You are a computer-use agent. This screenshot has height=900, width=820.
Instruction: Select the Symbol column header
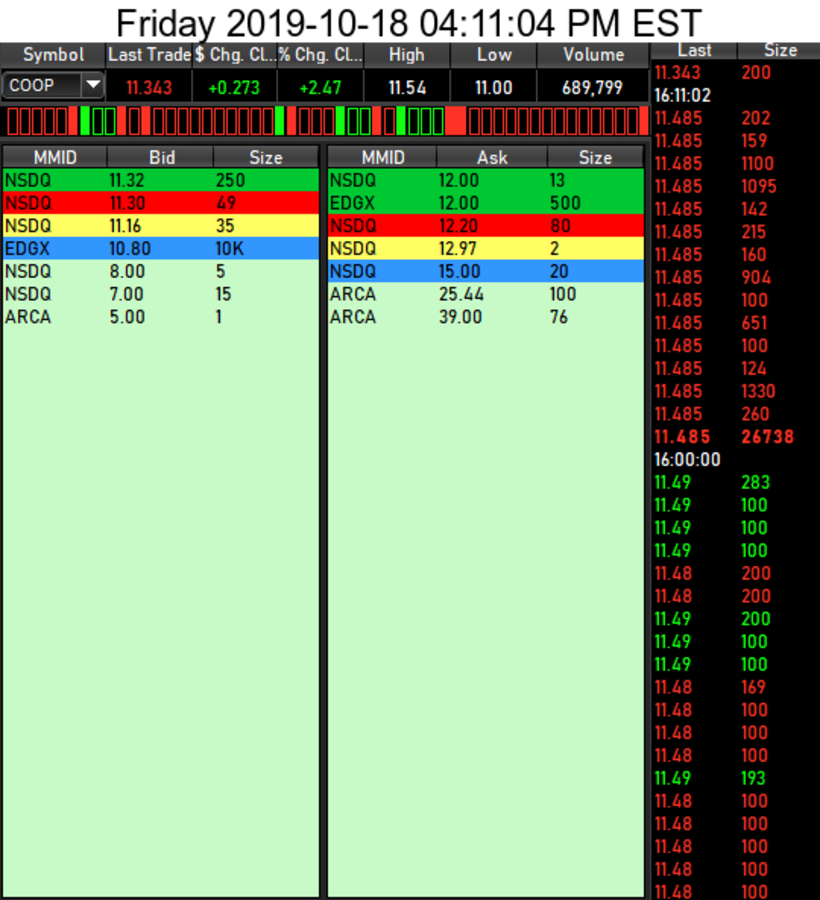tap(53, 55)
